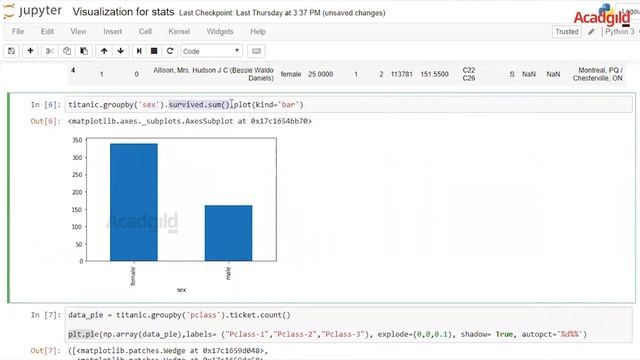Click the pencil edit-mode indicator icon
Image resolution: width=640 pixels, height=360 pixels.
pyautogui.click(x=591, y=31)
